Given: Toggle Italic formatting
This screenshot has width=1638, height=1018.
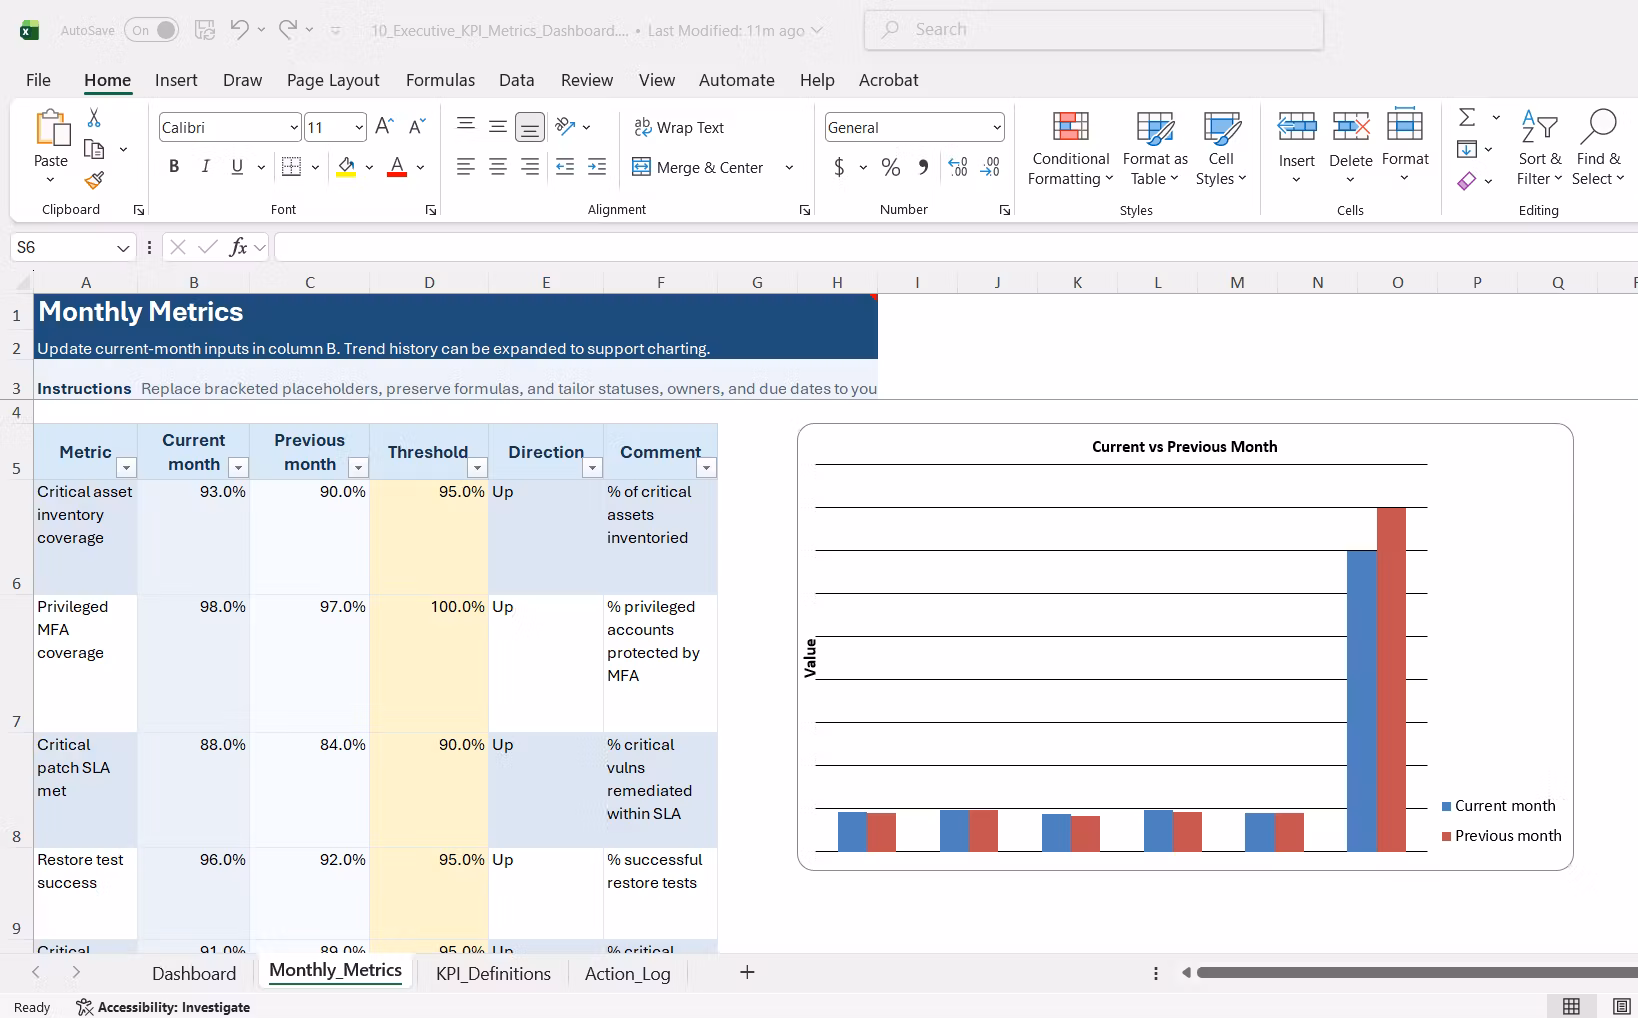Looking at the screenshot, I should pos(206,167).
